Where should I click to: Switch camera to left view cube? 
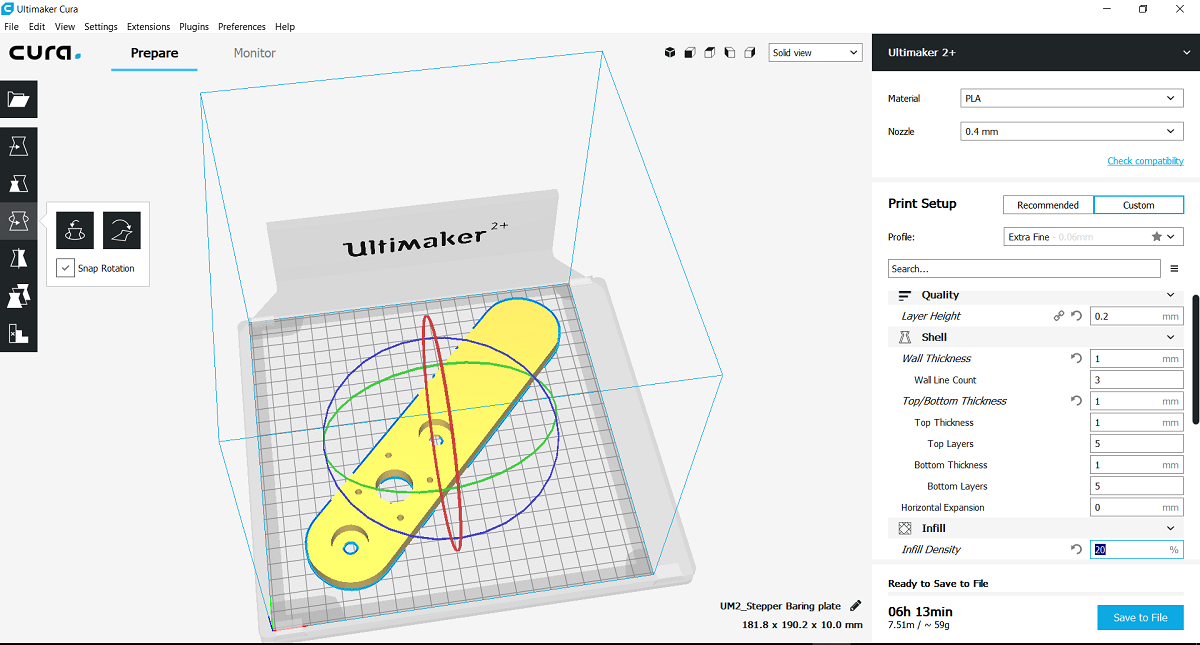pyautogui.click(x=729, y=53)
